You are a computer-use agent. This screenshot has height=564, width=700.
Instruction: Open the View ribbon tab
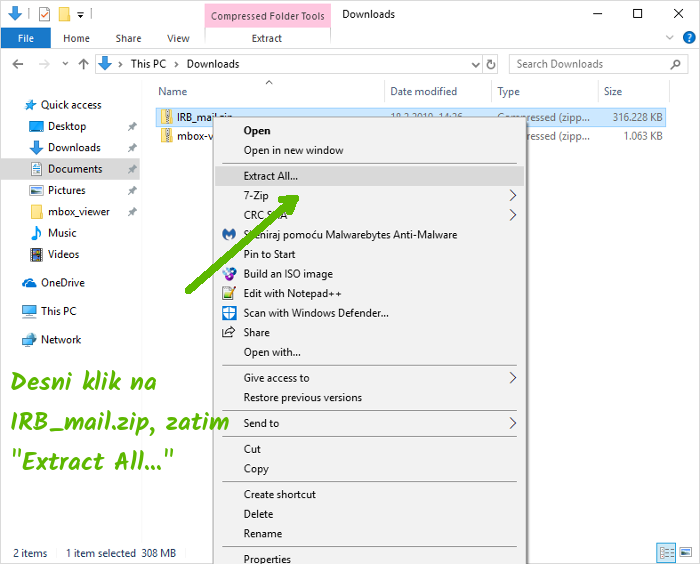pos(178,38)
